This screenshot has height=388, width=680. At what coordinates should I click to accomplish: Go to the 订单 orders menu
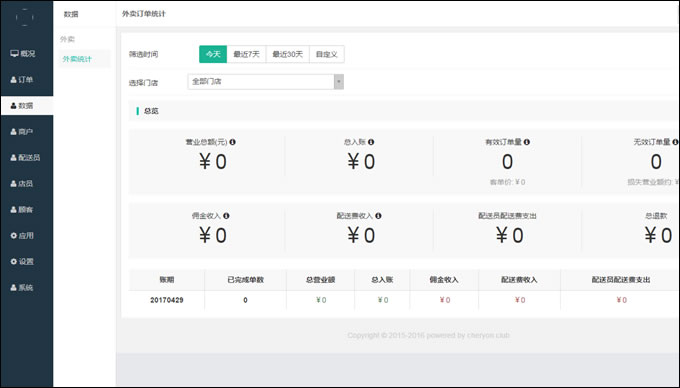27,80
